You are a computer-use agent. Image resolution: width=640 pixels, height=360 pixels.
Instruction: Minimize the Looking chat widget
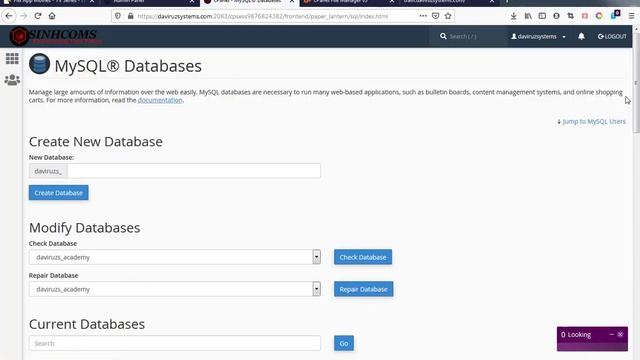(x=611, y=334)
